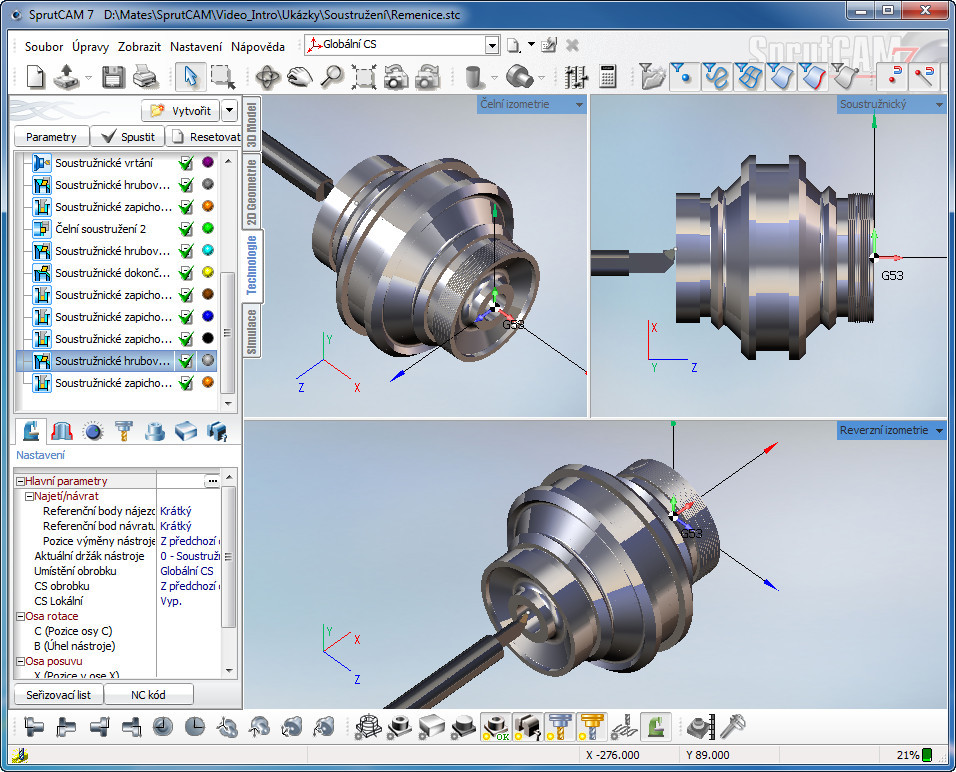Switch to the 3D Model tab
Screen dimensions: 956x772
pyautogui.click(x=251, y=123)
